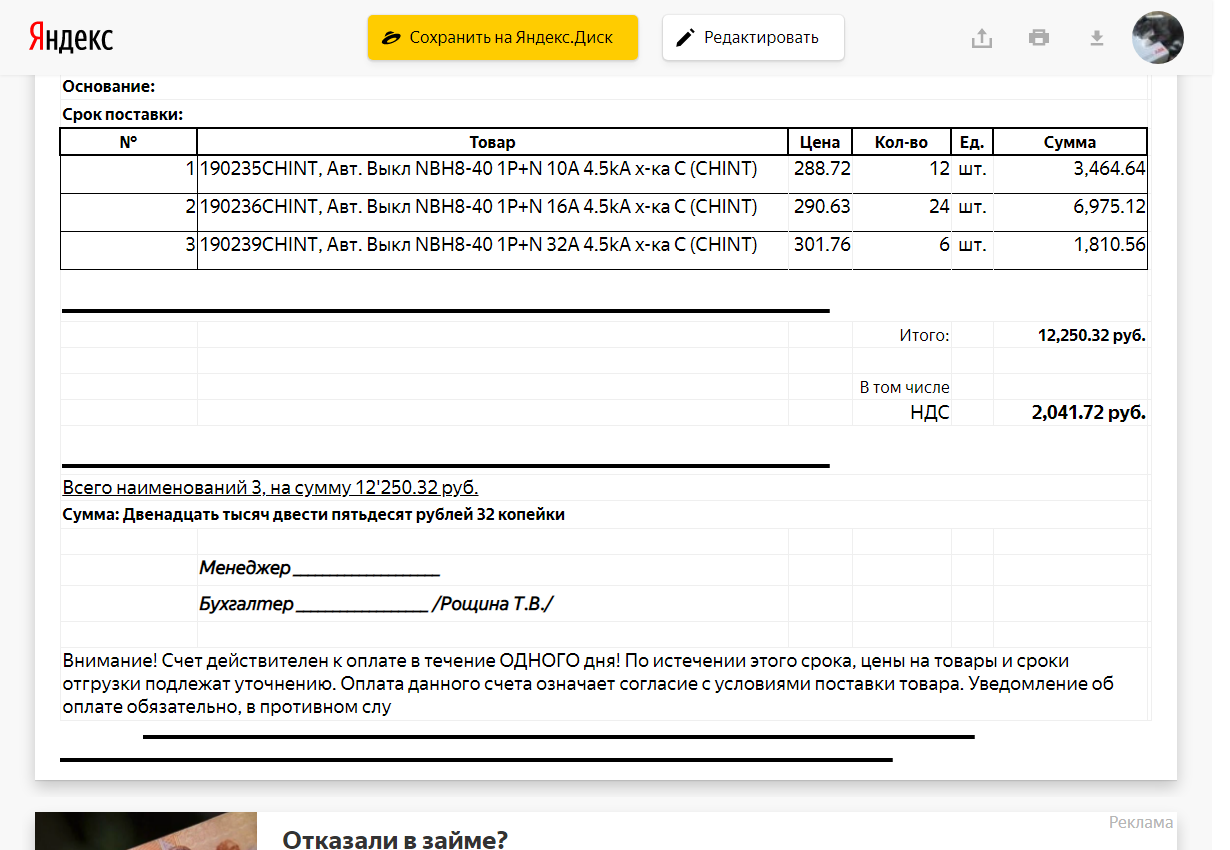The image size is (1230, 850).
Task: Save the document to Yandex.Disk
Action: click(502, 37)
